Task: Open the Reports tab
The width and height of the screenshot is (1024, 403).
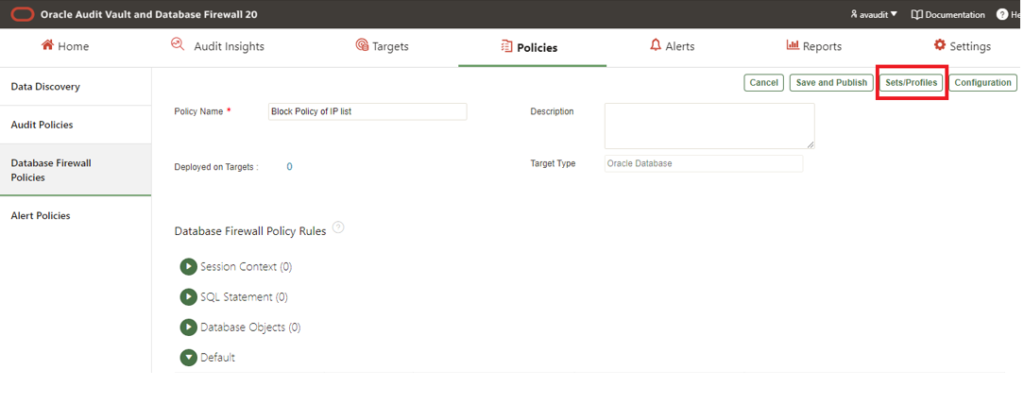Action: 814,46
